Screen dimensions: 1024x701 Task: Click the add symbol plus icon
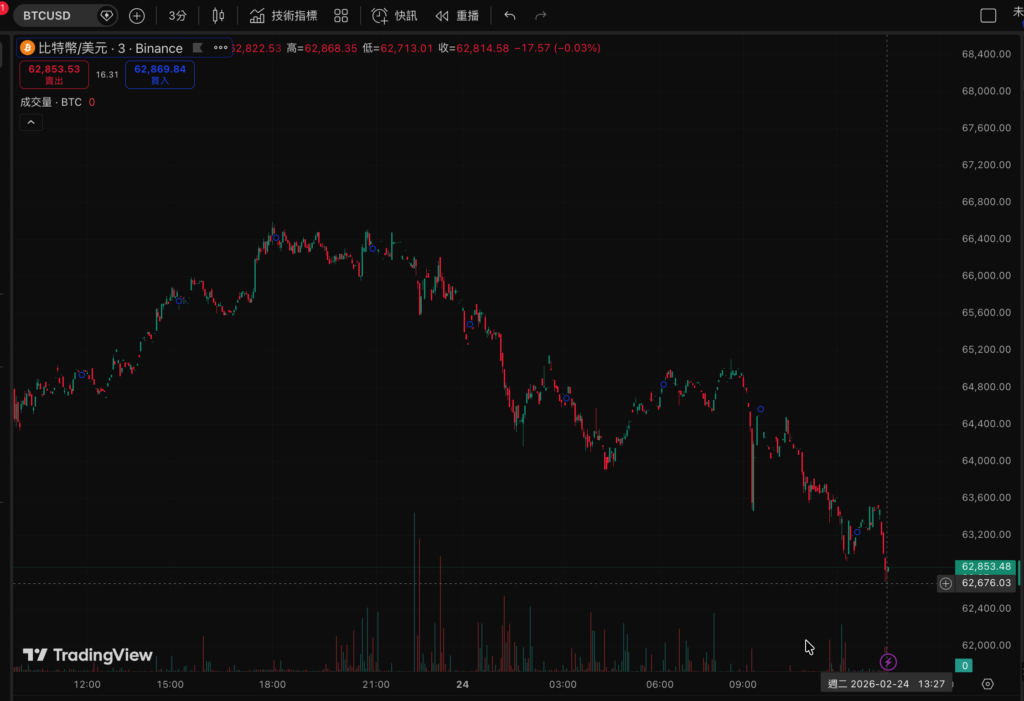(137, 16)
